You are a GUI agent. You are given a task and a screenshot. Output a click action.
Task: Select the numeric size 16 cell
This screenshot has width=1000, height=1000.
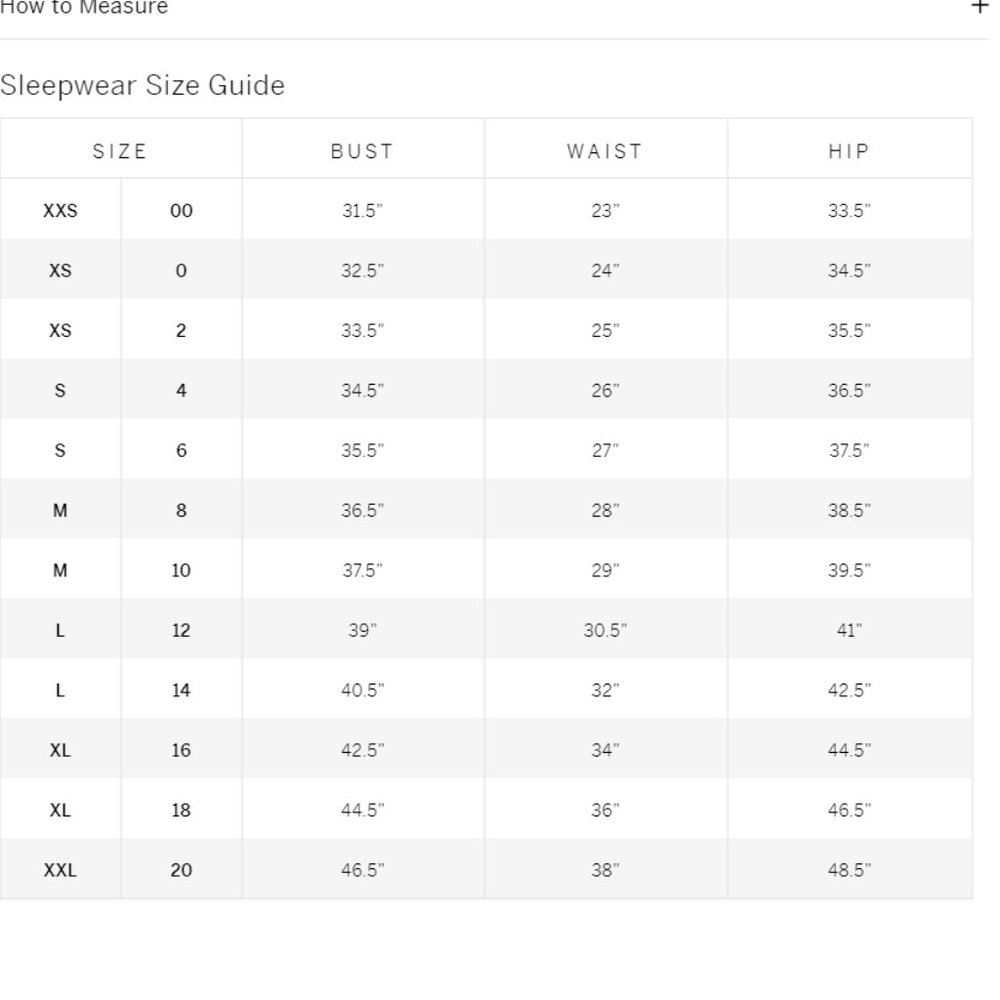tap(181, 750)
